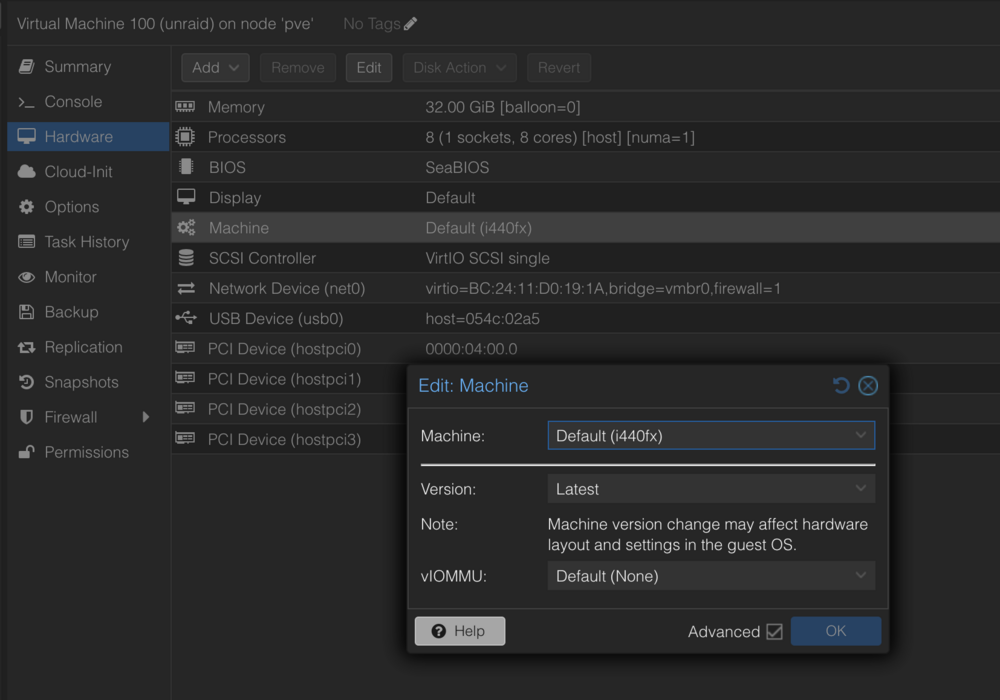This screenshot has width=1000, height=700.
Task: Click the pencil icon to edit tags
Action: click(410, 24)
